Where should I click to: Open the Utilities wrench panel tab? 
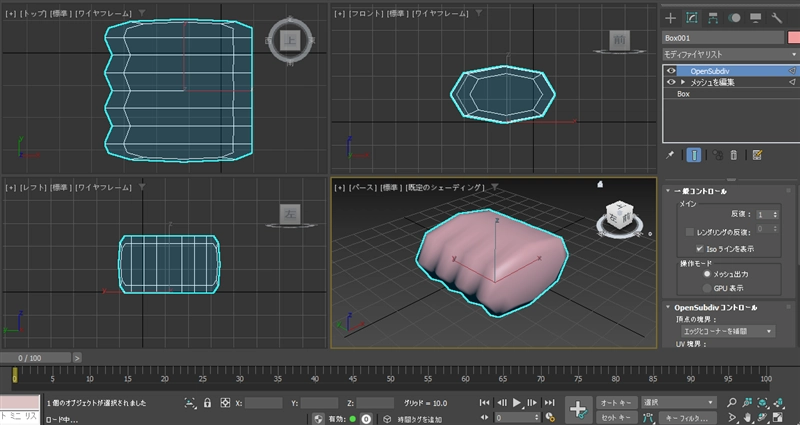(x=777, y=18)
